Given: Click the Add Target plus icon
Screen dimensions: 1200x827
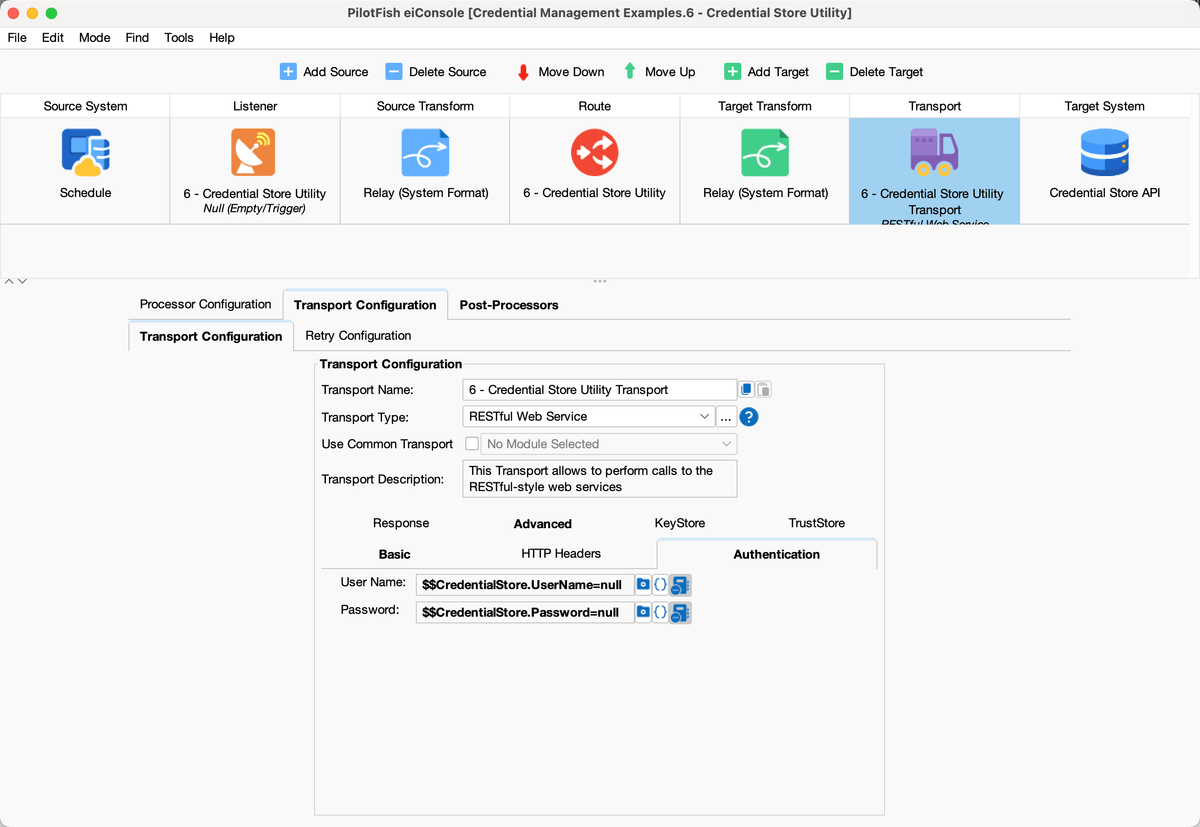Looking at the screenshot, I should click(x=732, y=72).
